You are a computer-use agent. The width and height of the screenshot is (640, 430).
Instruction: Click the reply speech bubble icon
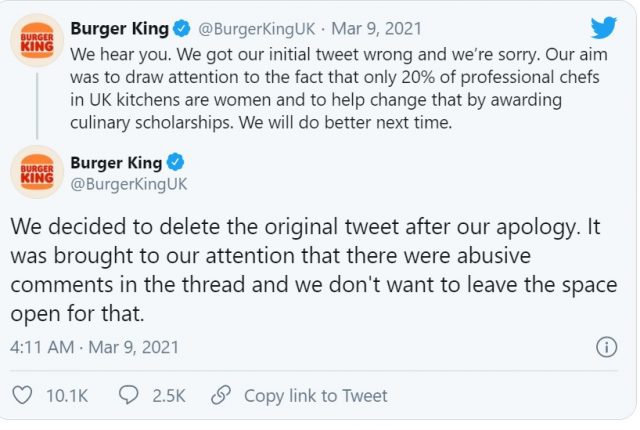click(x=128, y=396)
